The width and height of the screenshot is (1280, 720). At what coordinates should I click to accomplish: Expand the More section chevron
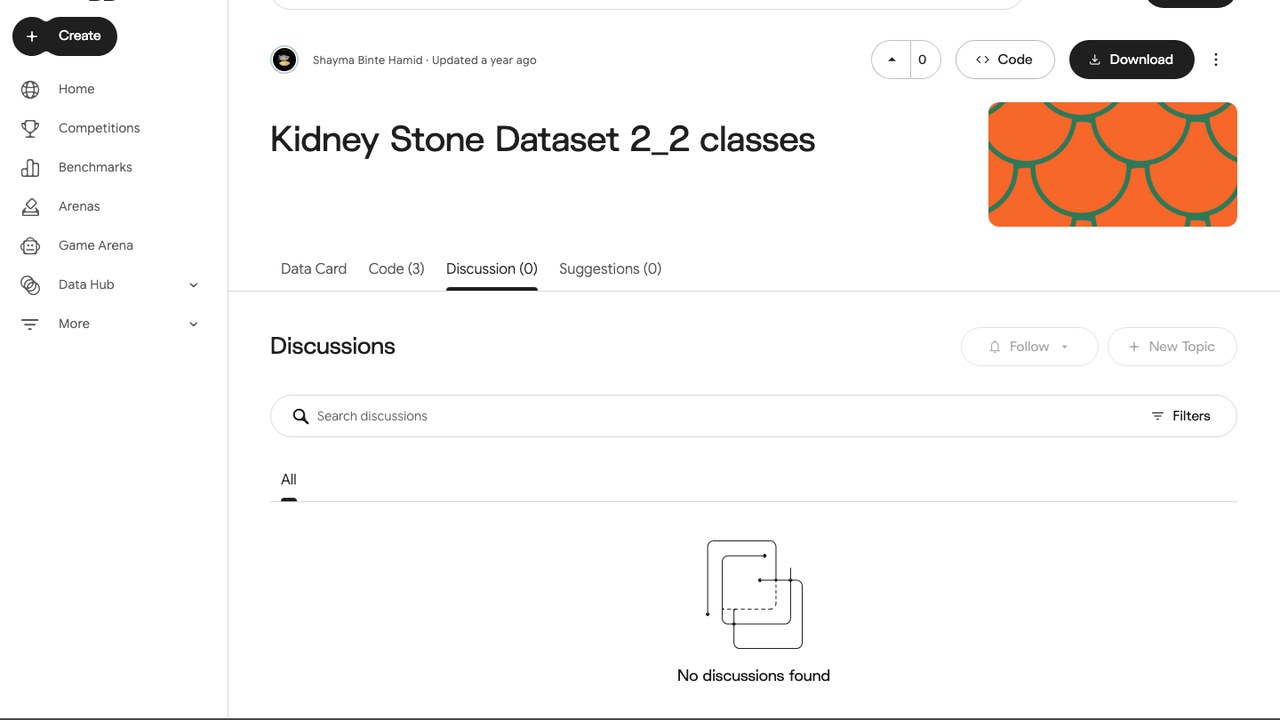(193, 324)
